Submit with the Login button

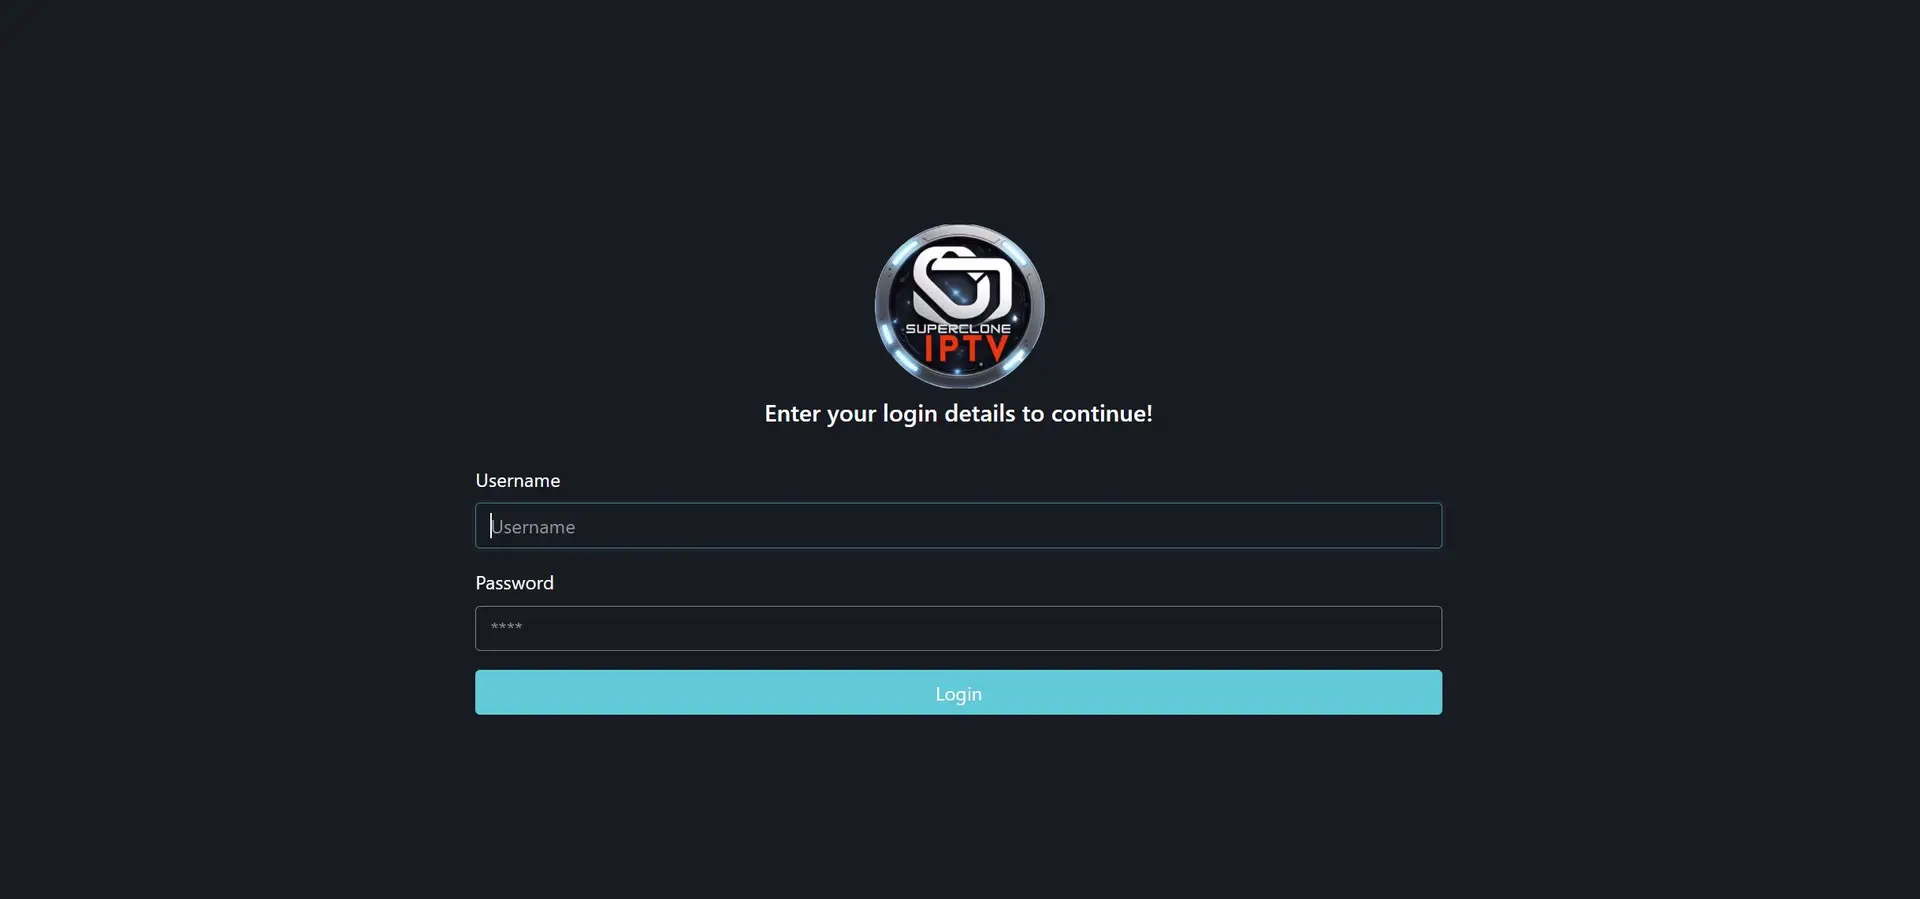pos(958,692)
